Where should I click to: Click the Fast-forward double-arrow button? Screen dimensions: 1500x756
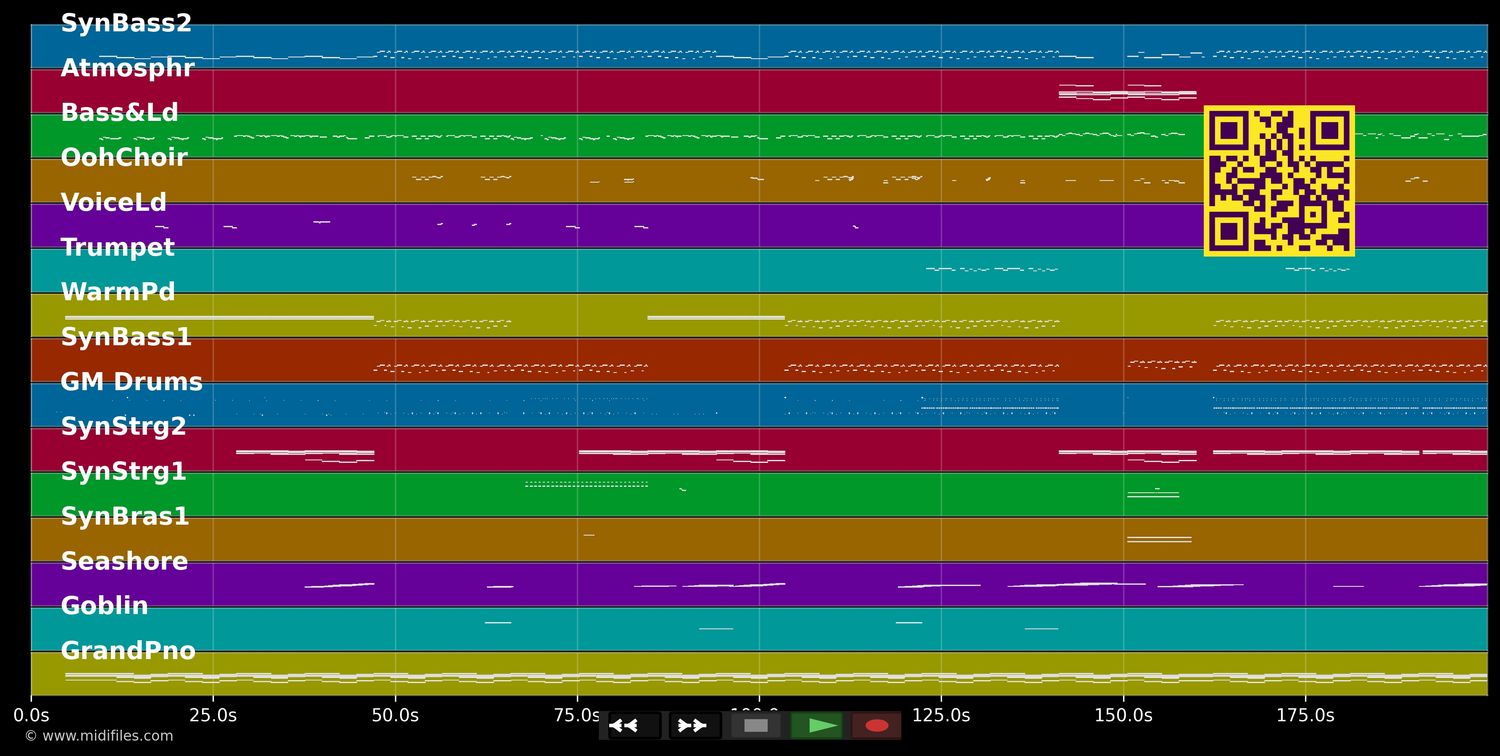[694, 726]
